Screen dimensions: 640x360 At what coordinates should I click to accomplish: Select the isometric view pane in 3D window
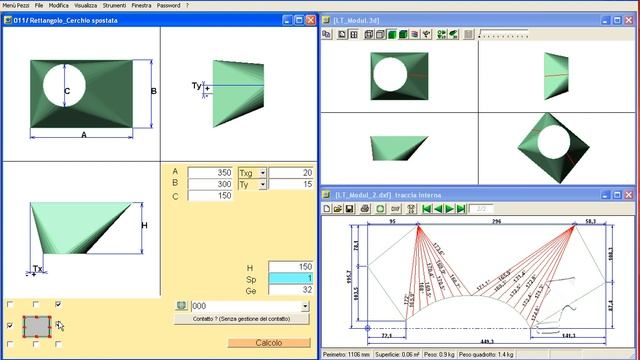tap(557, 148)
